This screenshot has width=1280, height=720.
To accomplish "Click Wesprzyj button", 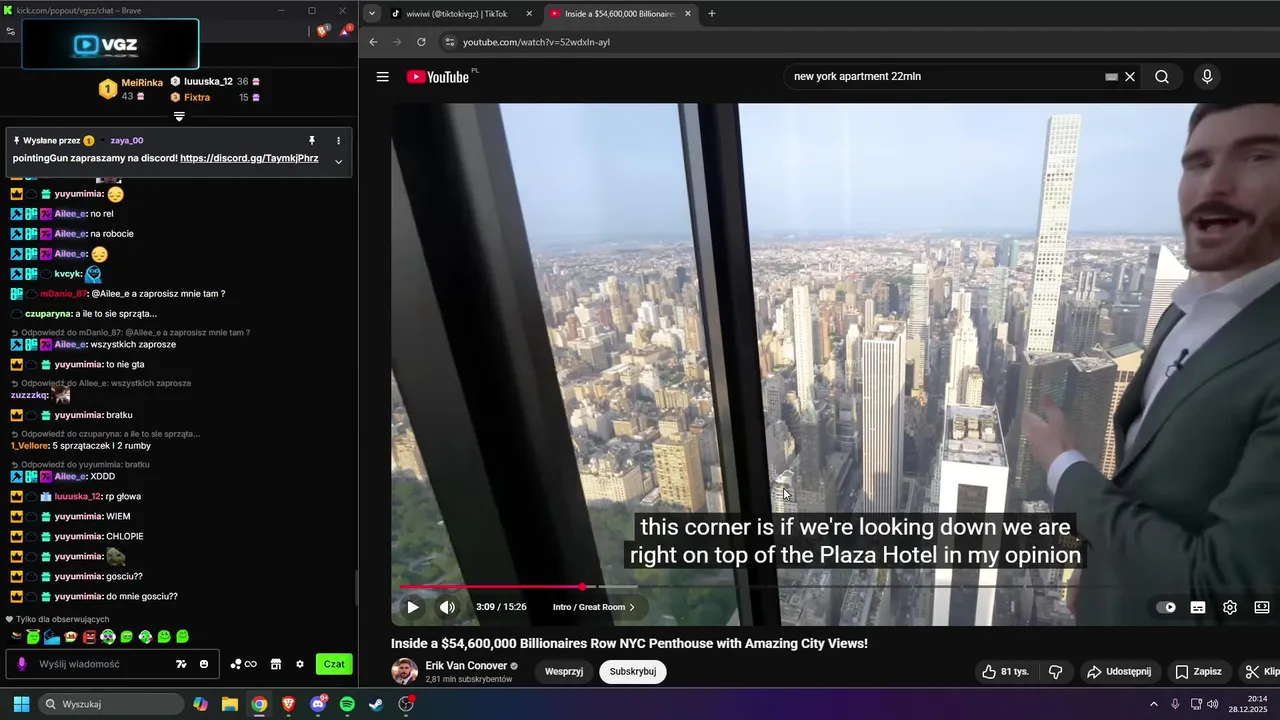I will pyautogui.click(x=564, y=672).
